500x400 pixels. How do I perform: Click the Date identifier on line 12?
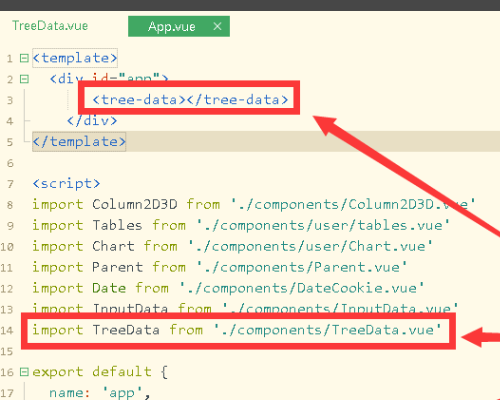coord(109,288)
